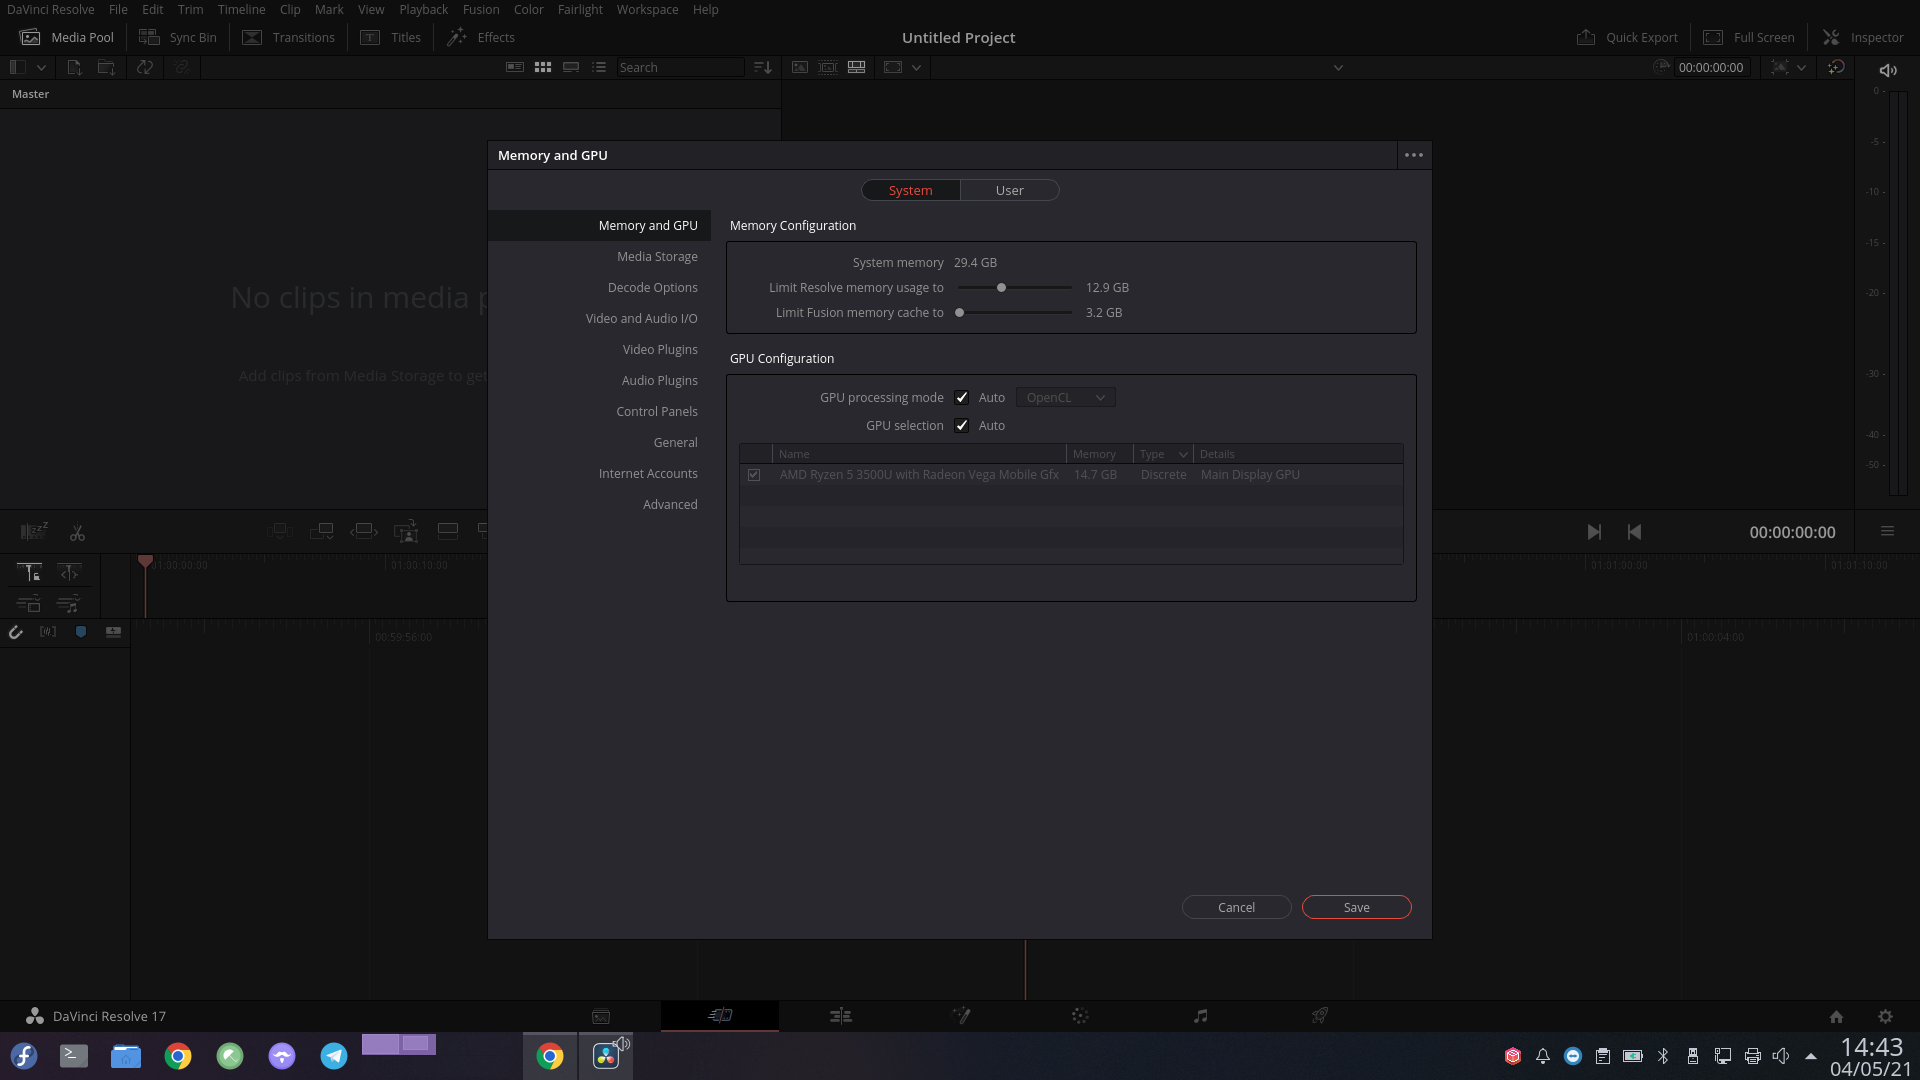Click the audio mute speaker icon
This screenshot has height=1080, width=1920.
1888,70
